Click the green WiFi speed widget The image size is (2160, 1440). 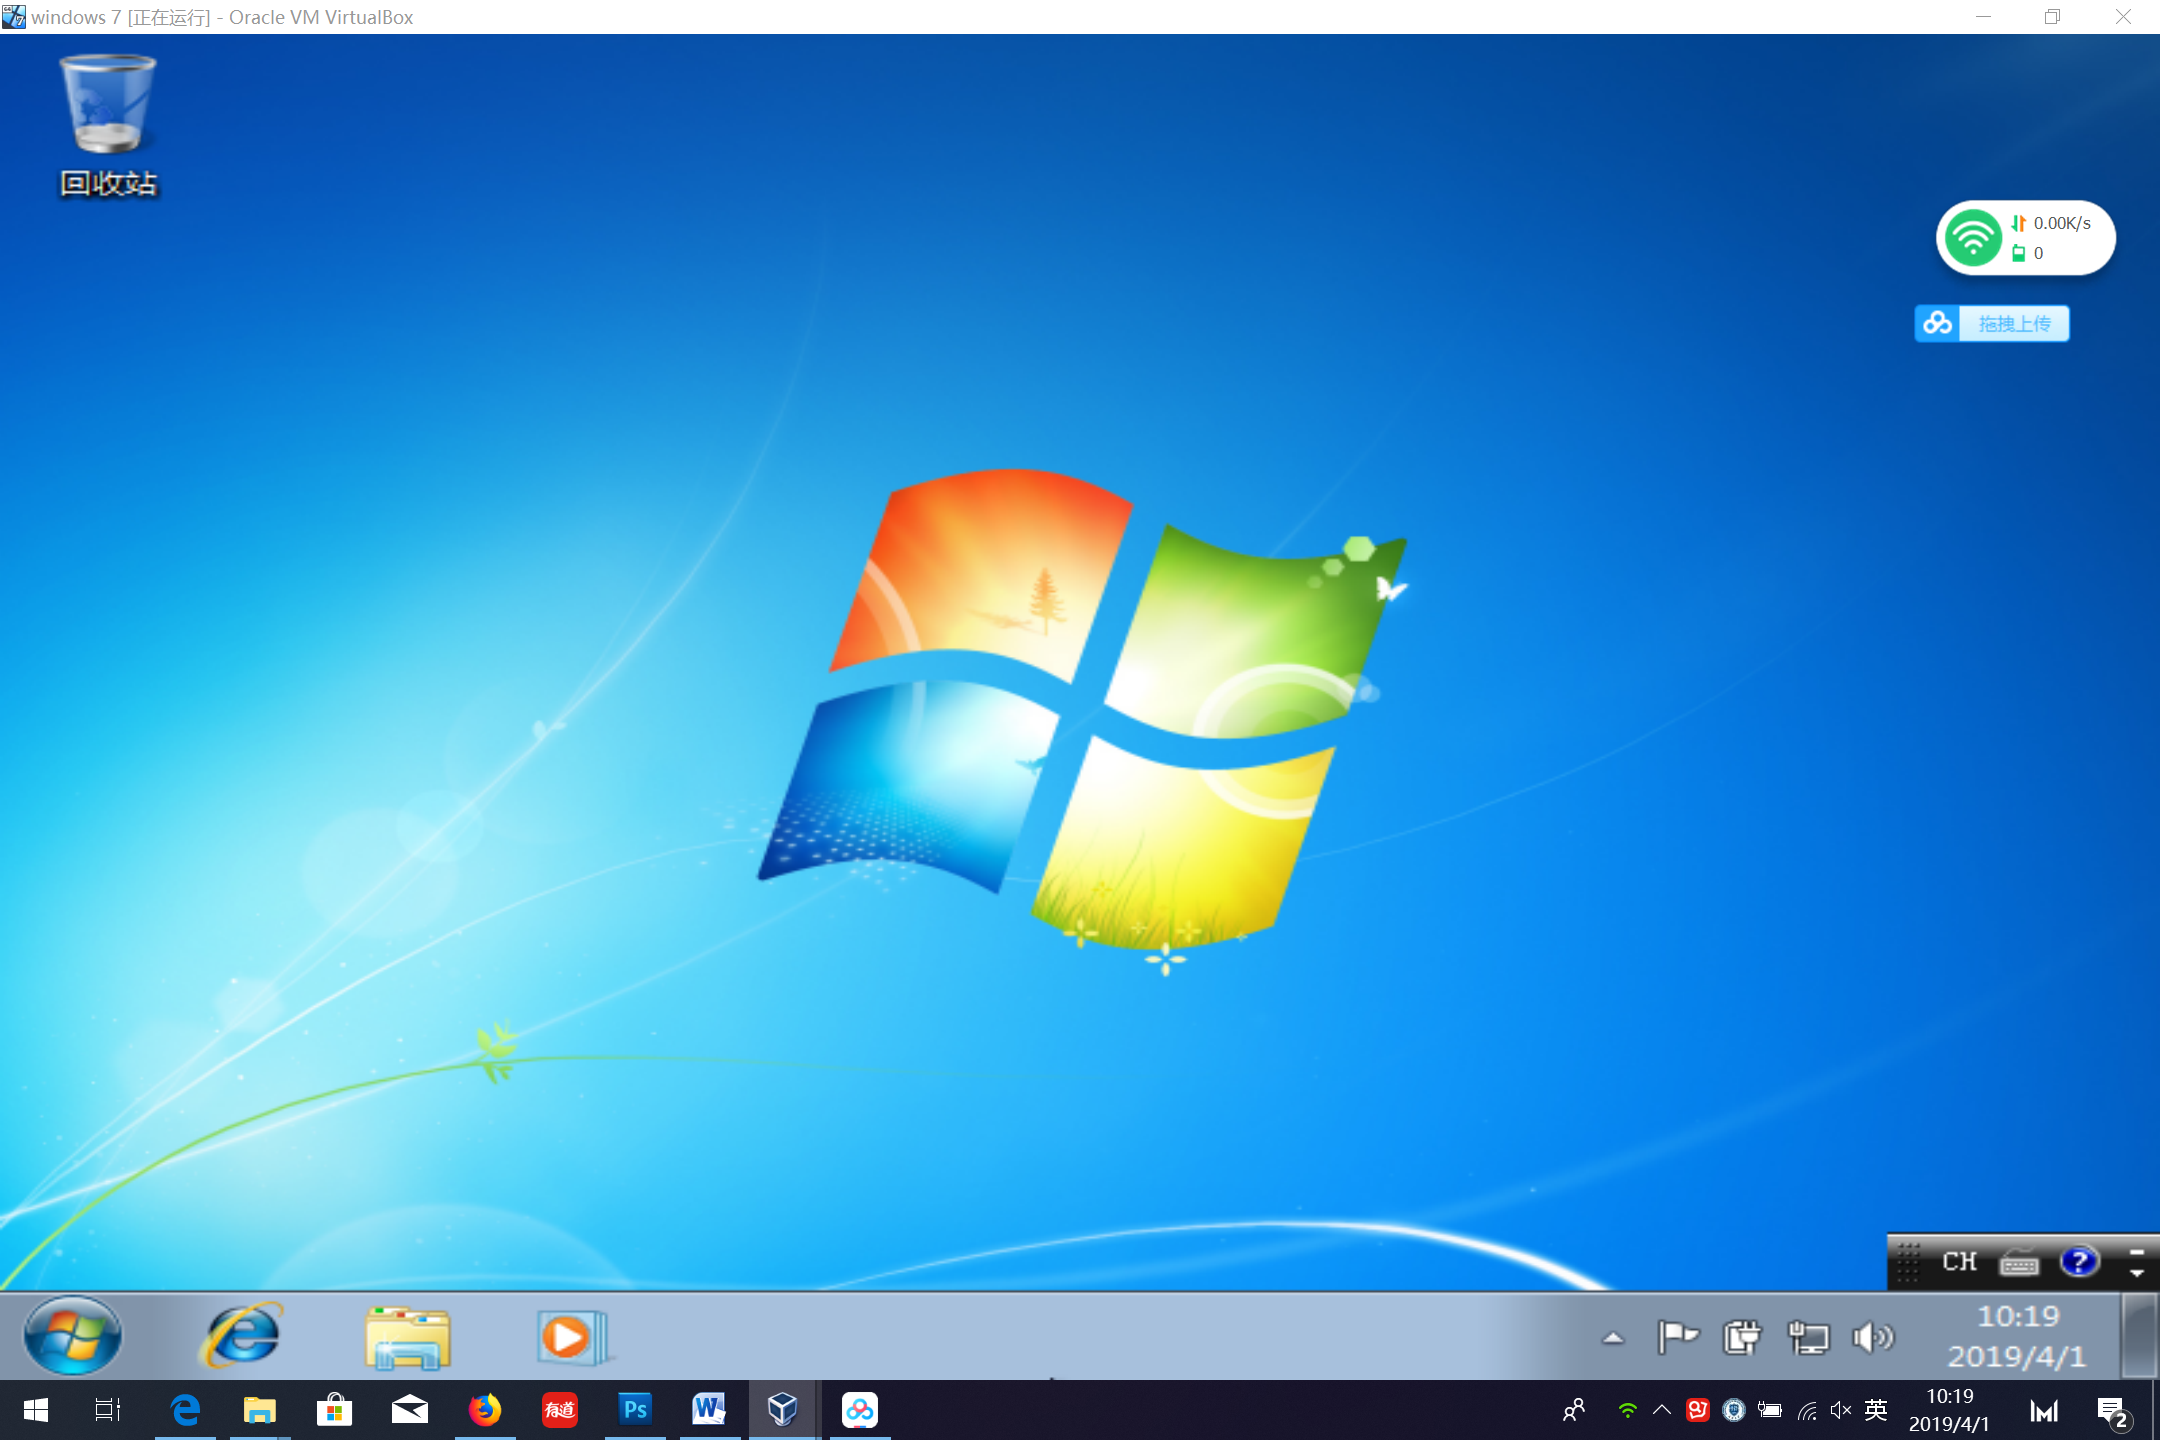click(x=2026, y=238)
